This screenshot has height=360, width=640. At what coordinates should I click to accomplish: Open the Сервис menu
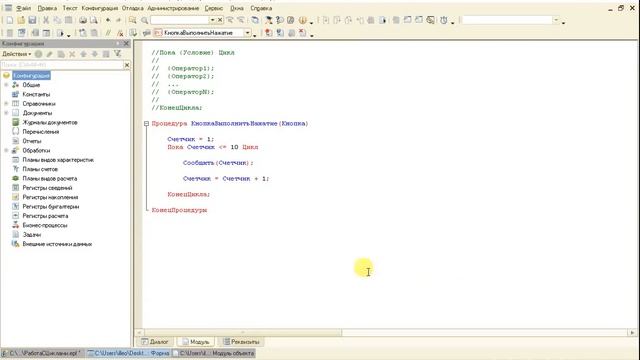click(213, 8)
